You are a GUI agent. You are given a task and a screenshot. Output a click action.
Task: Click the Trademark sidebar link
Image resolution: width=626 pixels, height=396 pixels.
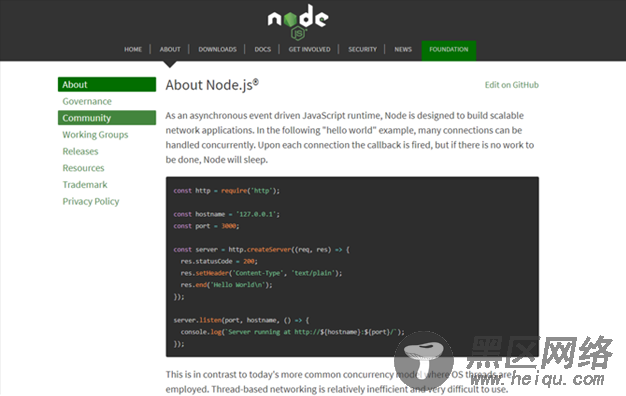pyautogui.click(x=85, y=185)
